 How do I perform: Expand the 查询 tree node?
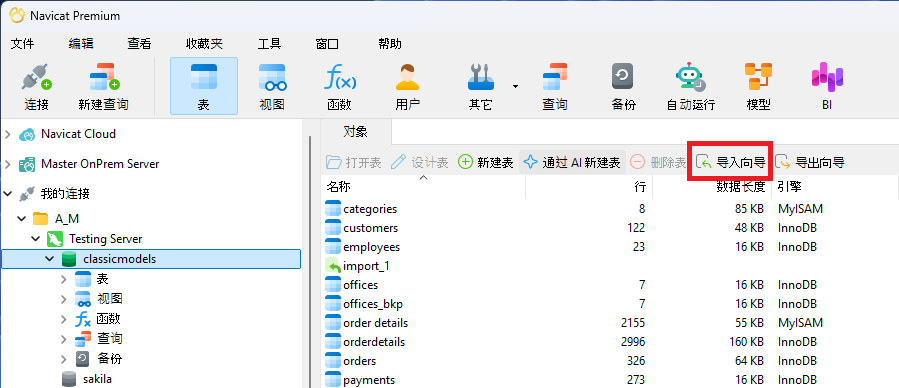tap(64, 339)
